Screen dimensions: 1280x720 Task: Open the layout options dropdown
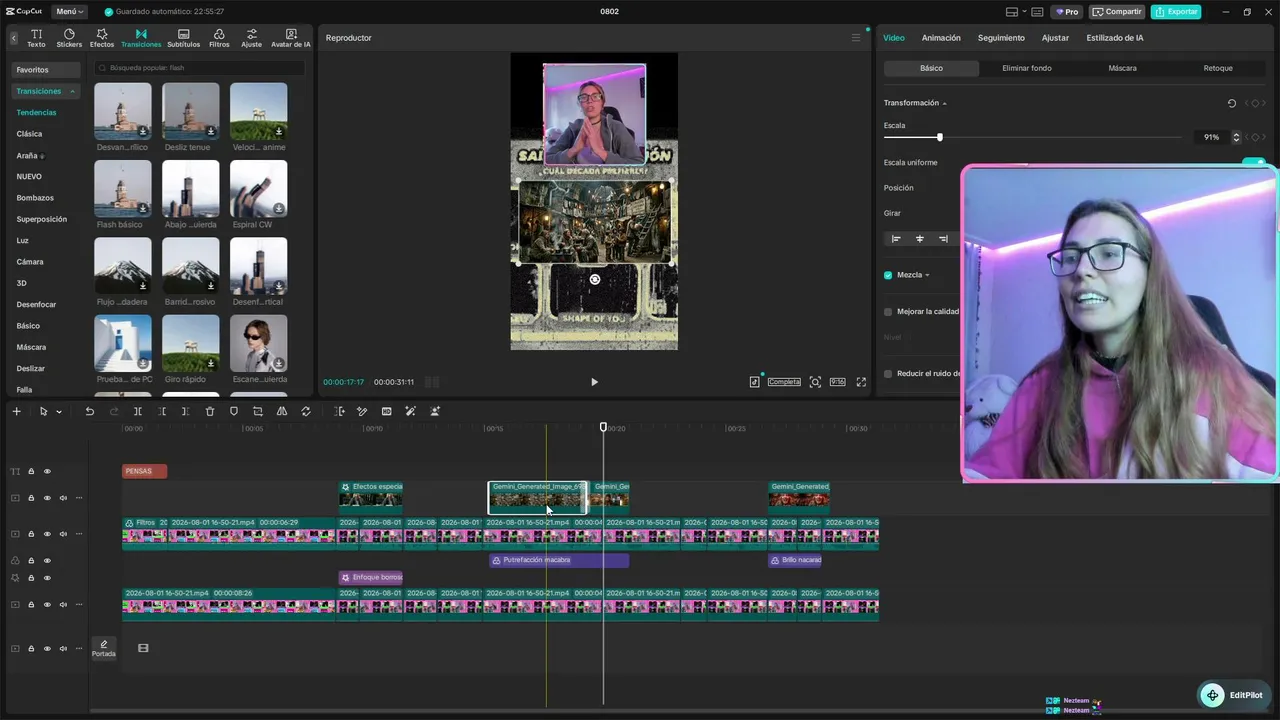(1016, 12)
